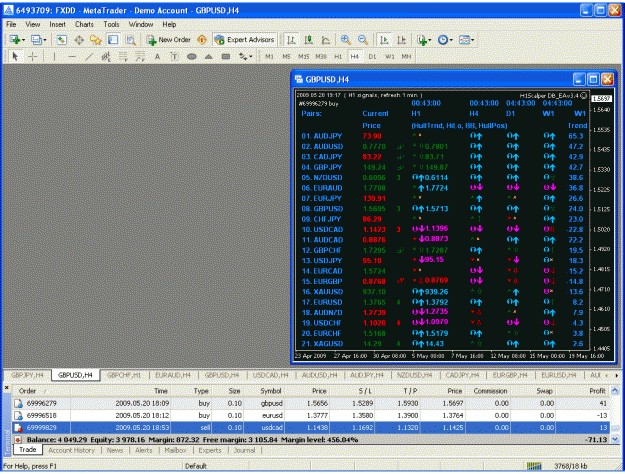Click the Default profile in status bar
The width and height of the screenshot is (625, 474).
click(x=196, y=466)
